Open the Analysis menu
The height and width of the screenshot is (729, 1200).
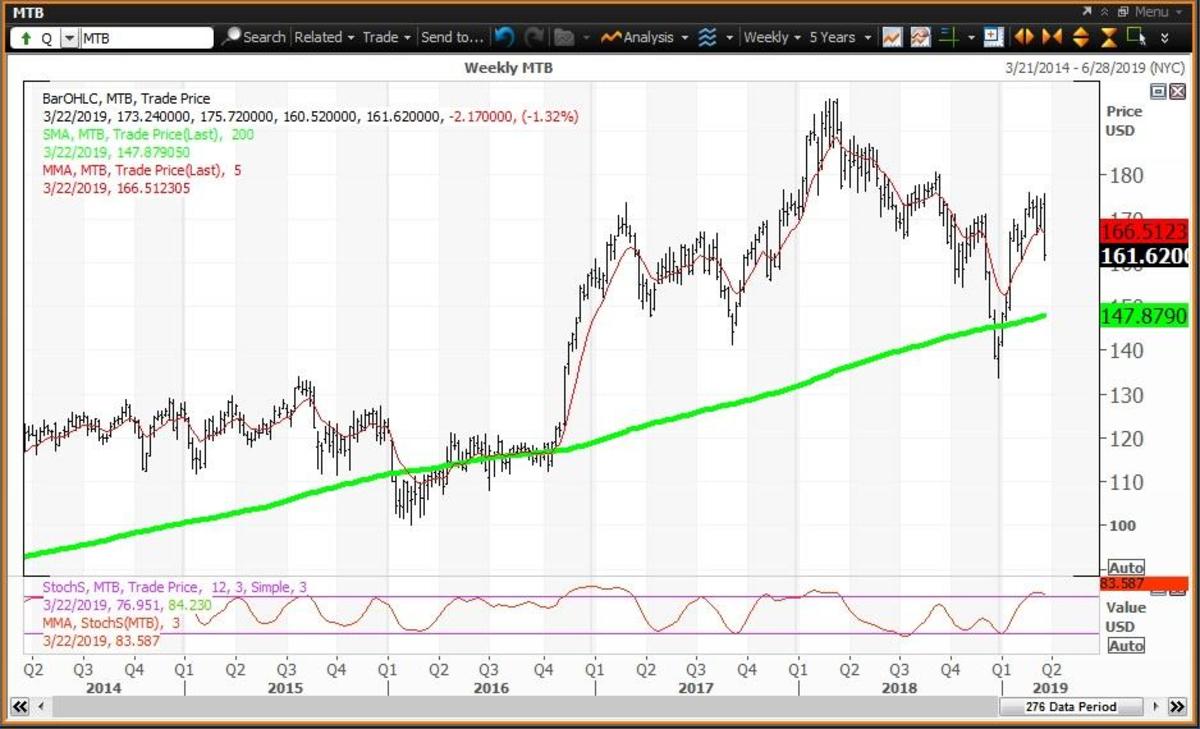pos(645,37)
